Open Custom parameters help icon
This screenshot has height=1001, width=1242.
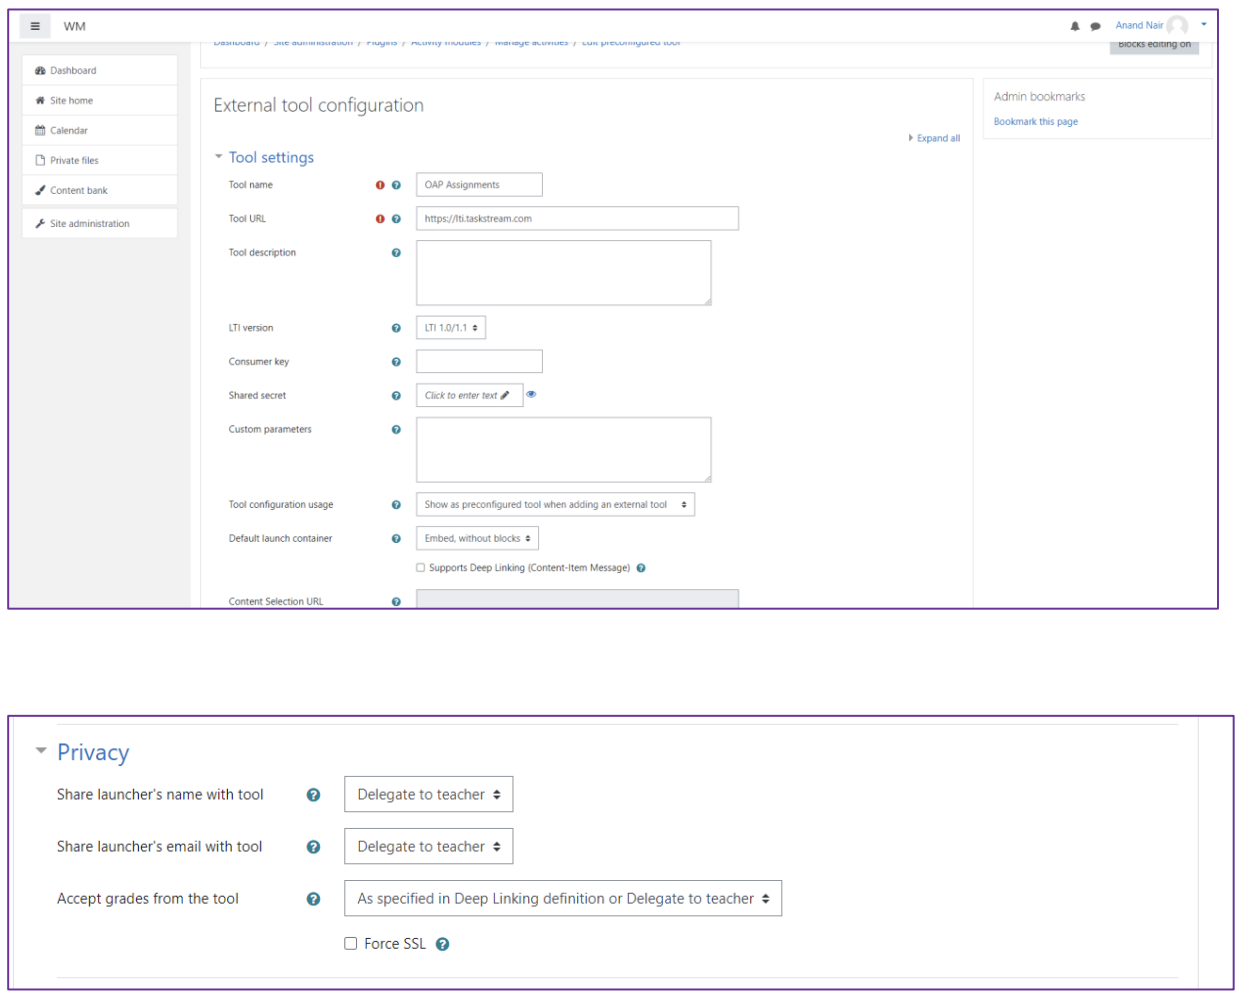[x=396, y=430]
